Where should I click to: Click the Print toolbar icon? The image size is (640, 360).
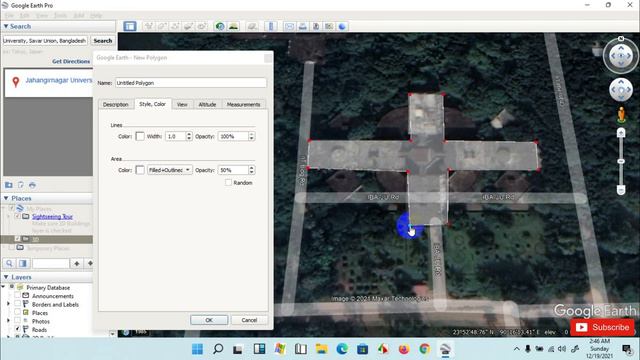click(x=302, y=26)
